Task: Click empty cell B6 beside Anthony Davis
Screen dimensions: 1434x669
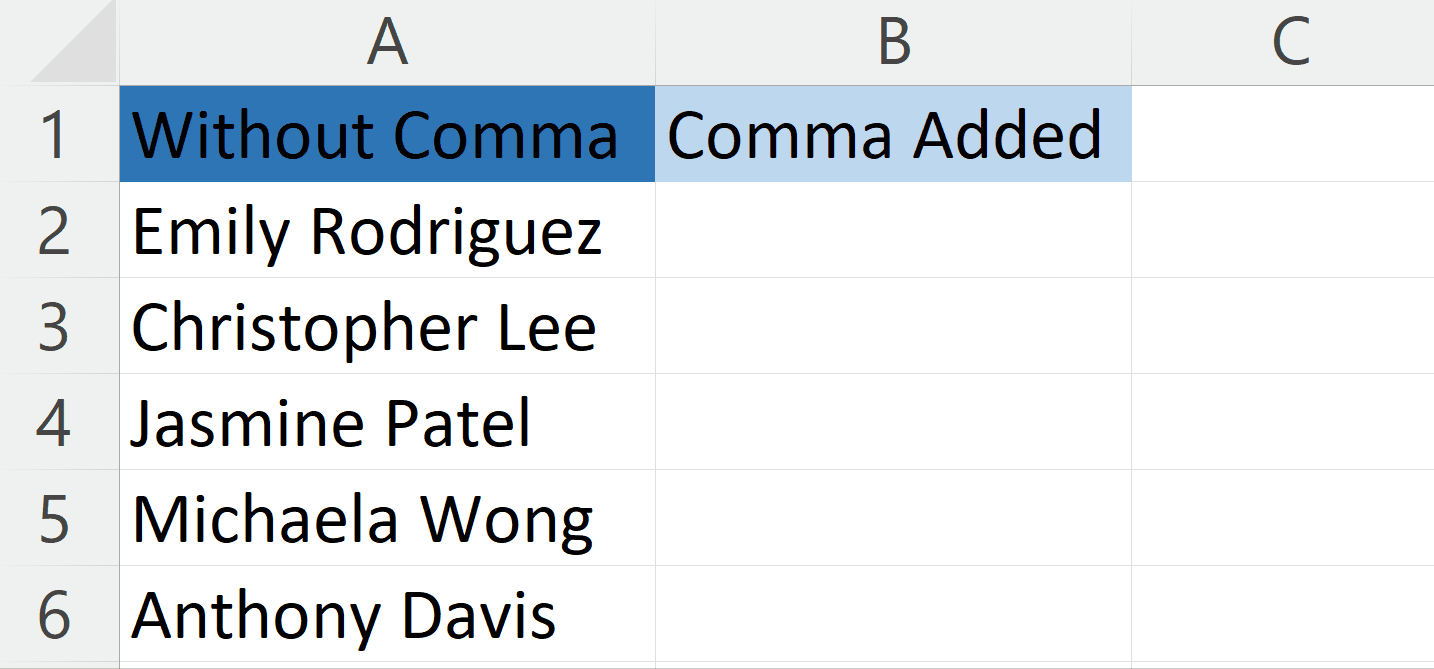Action: 892,612
